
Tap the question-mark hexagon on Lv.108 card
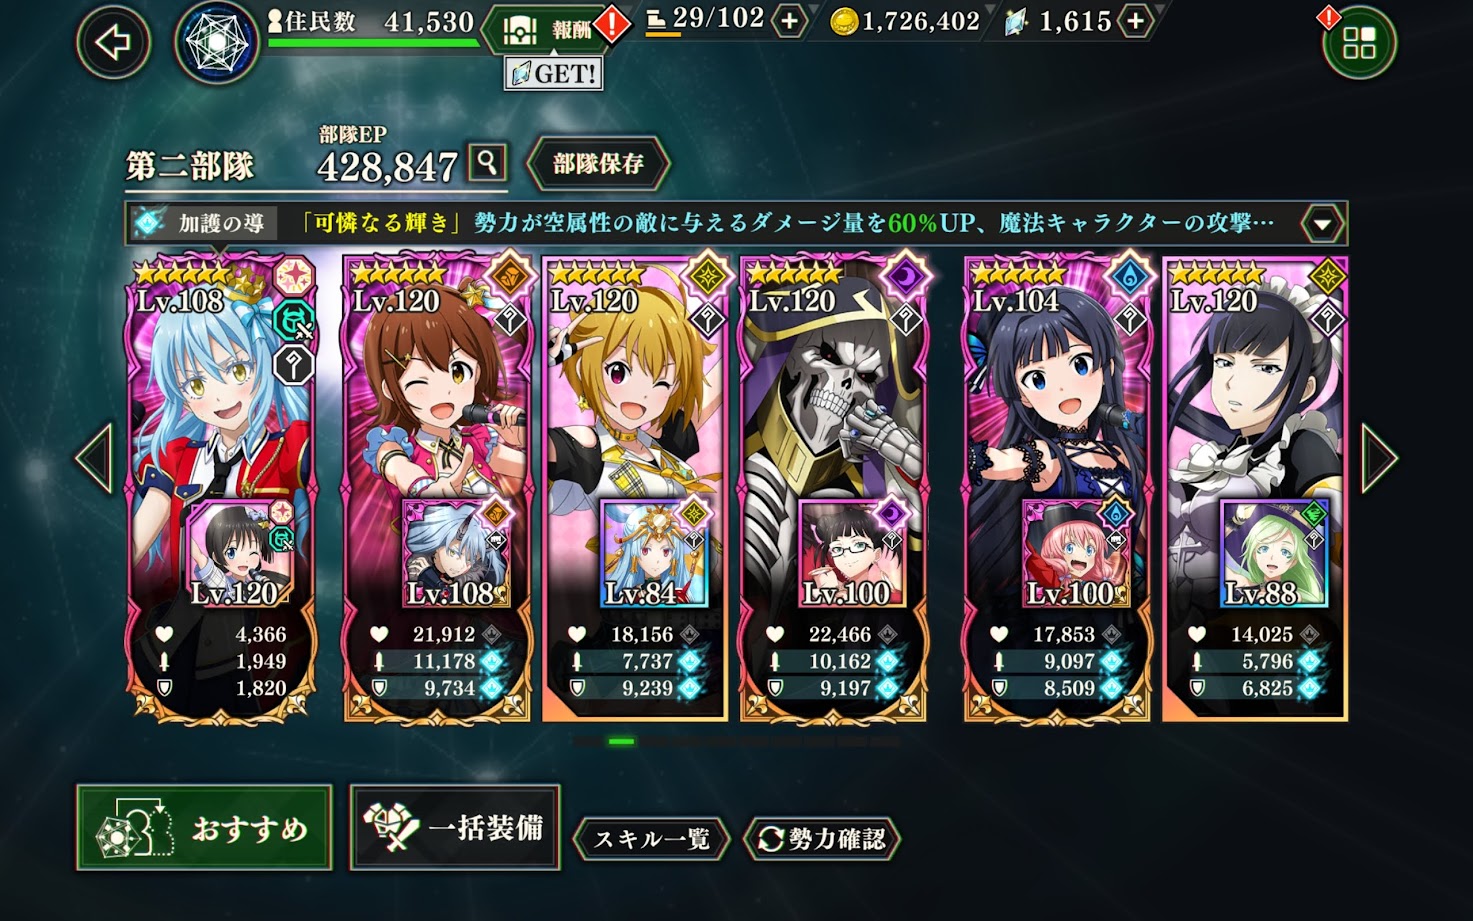(294, 366)
